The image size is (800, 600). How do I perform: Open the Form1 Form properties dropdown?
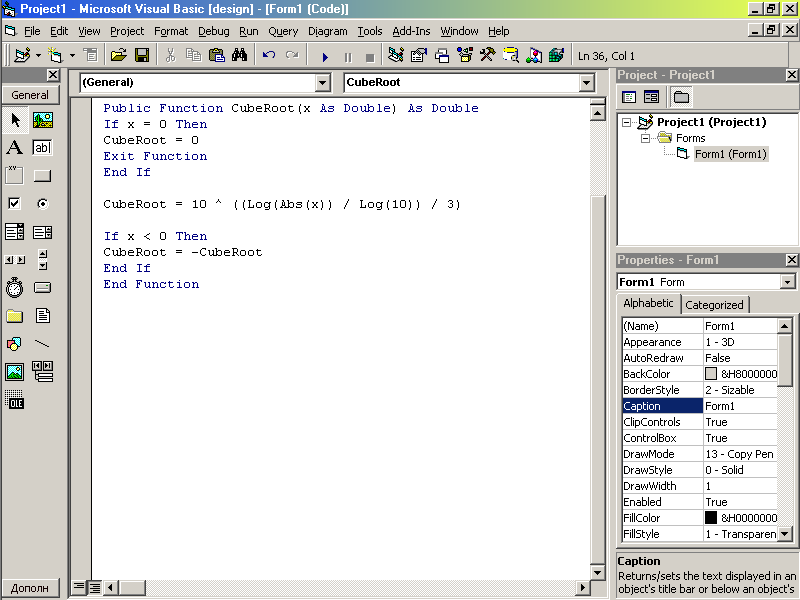[x=788, y=282]
